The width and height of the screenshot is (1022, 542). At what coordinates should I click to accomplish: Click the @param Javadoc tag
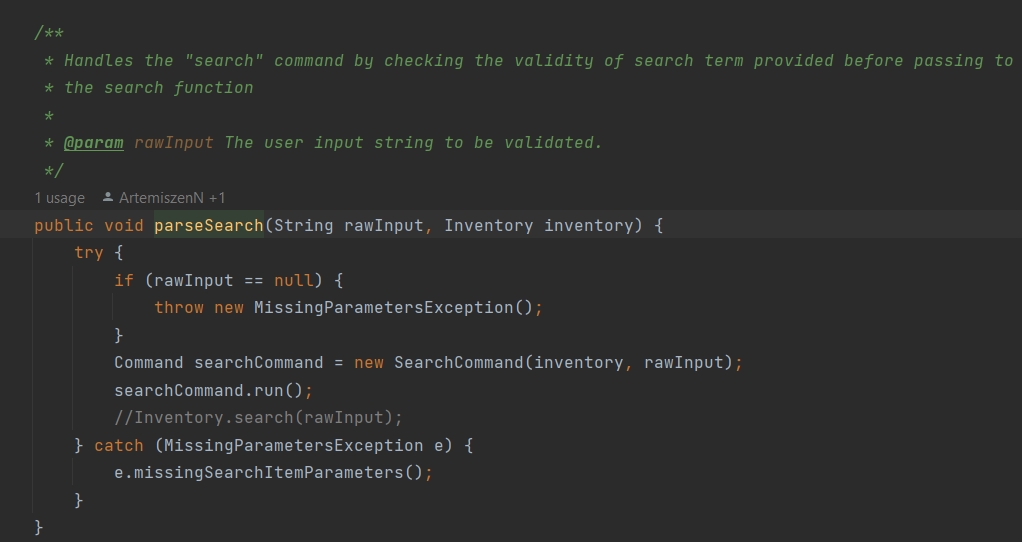click(94, 143)
